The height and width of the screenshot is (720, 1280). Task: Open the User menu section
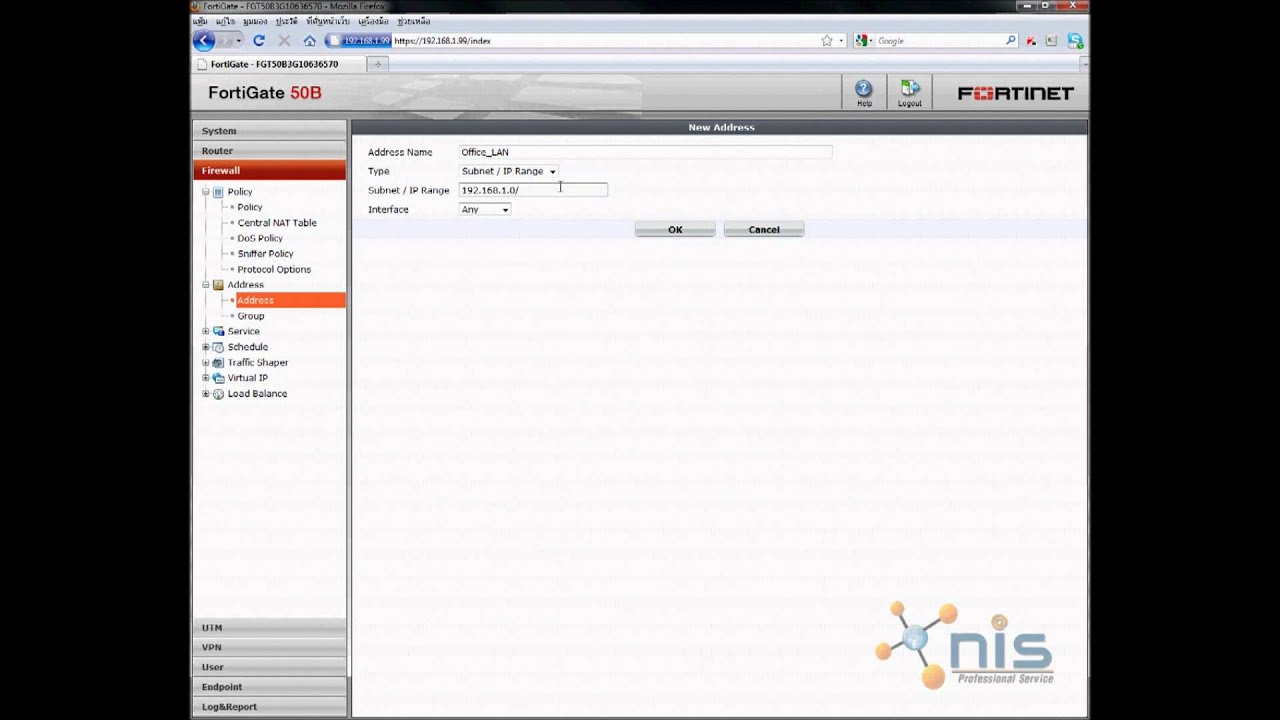tap(269, 667)
